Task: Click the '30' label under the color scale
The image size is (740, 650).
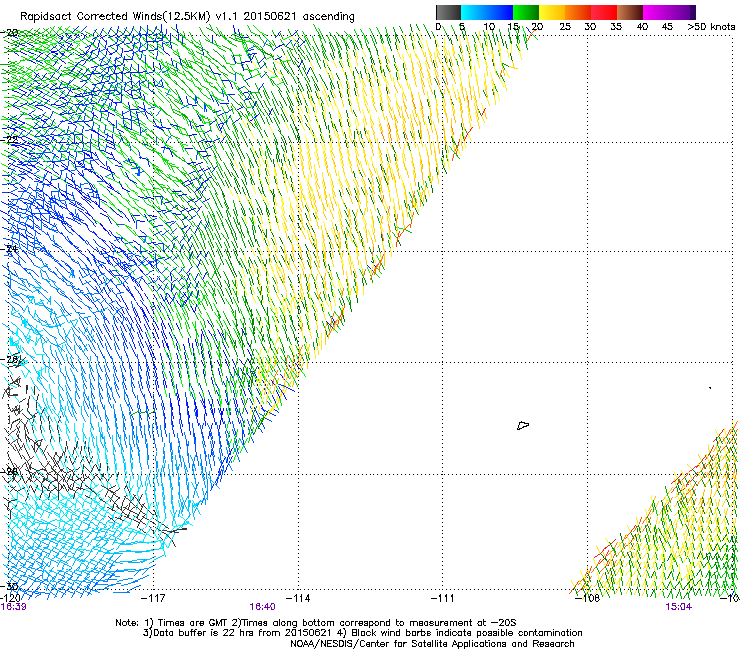Action: [x=590, y=27]
